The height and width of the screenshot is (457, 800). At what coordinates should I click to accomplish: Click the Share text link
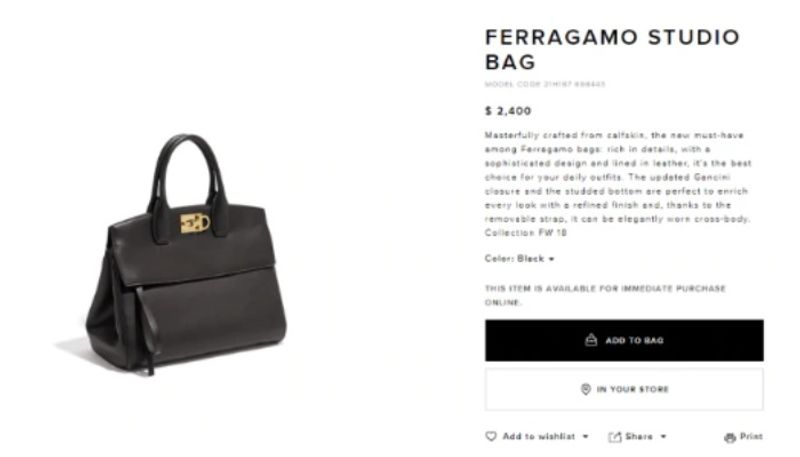click(639, 436)
